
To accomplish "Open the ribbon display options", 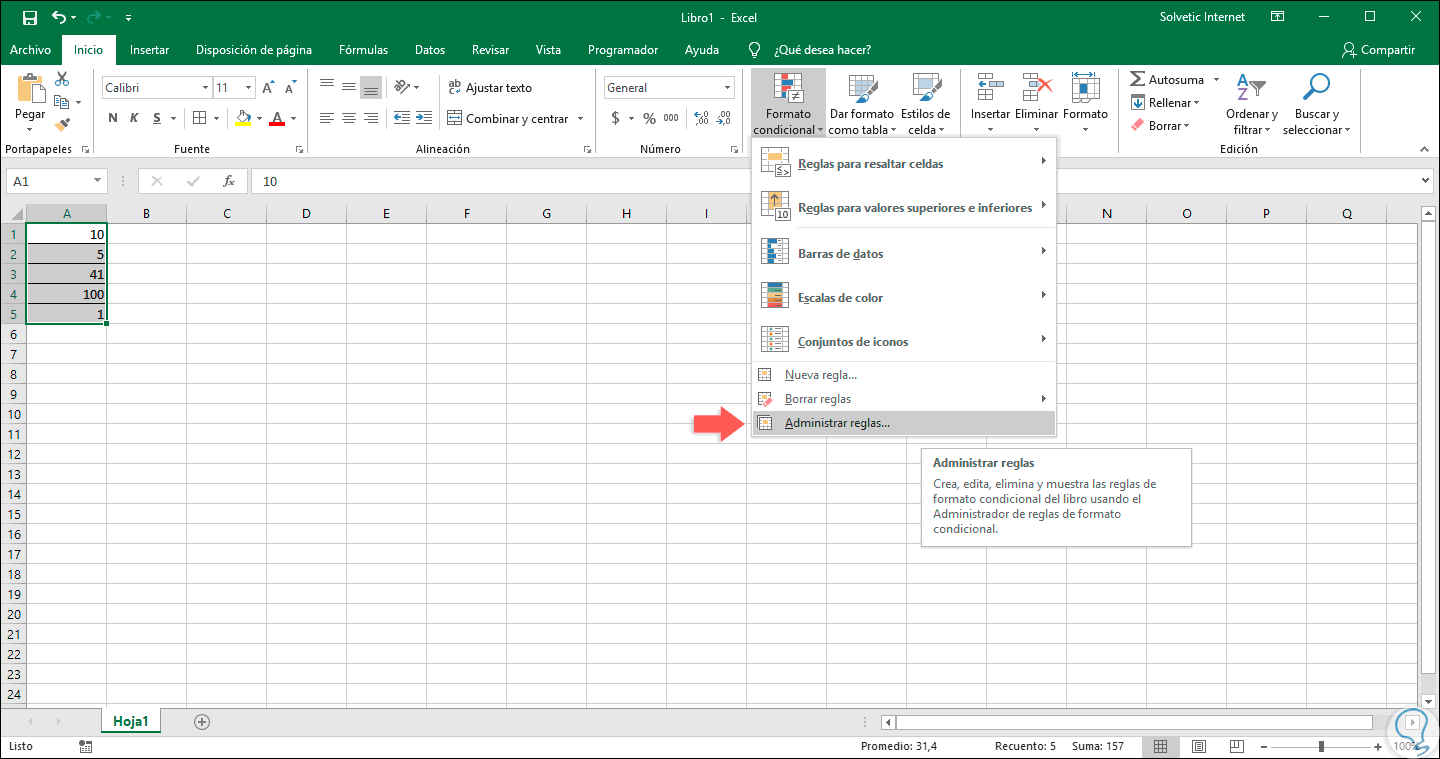I will (x=1277, y=17).
